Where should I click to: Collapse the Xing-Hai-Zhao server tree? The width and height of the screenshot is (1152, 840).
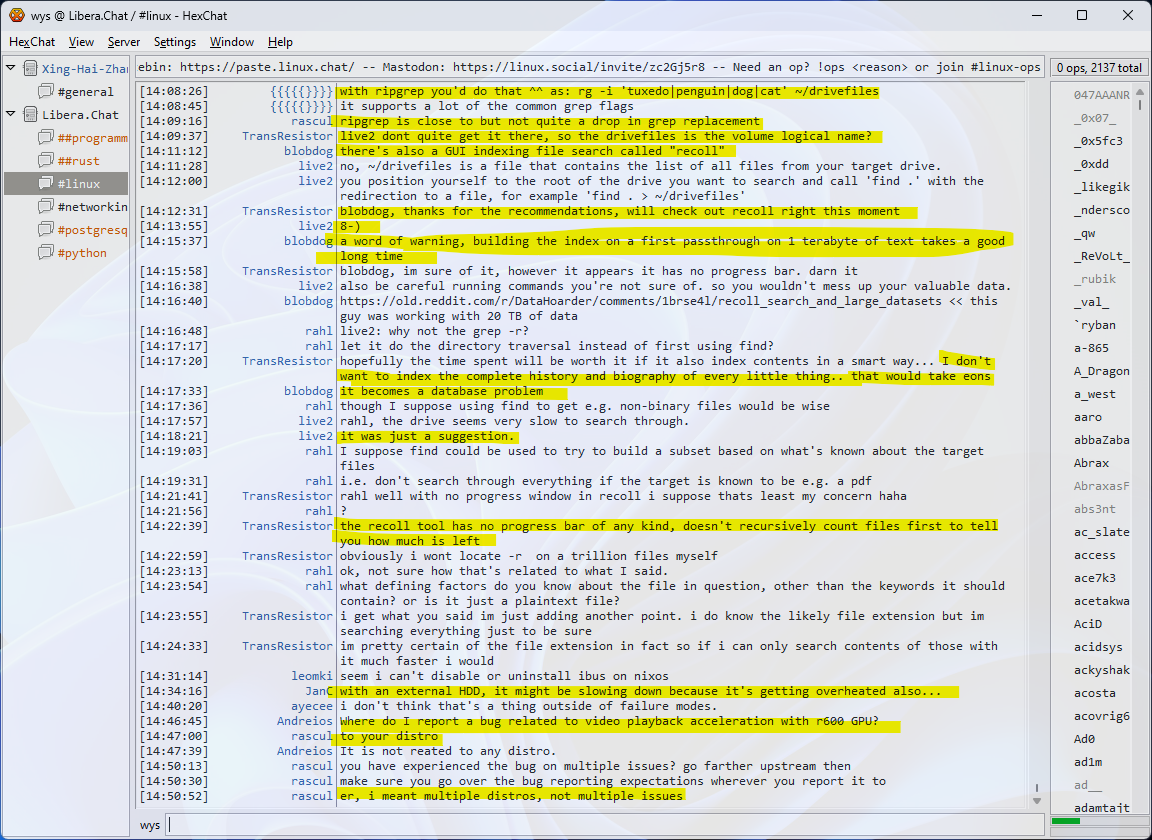pyautogui.click(x=11, y=69)
